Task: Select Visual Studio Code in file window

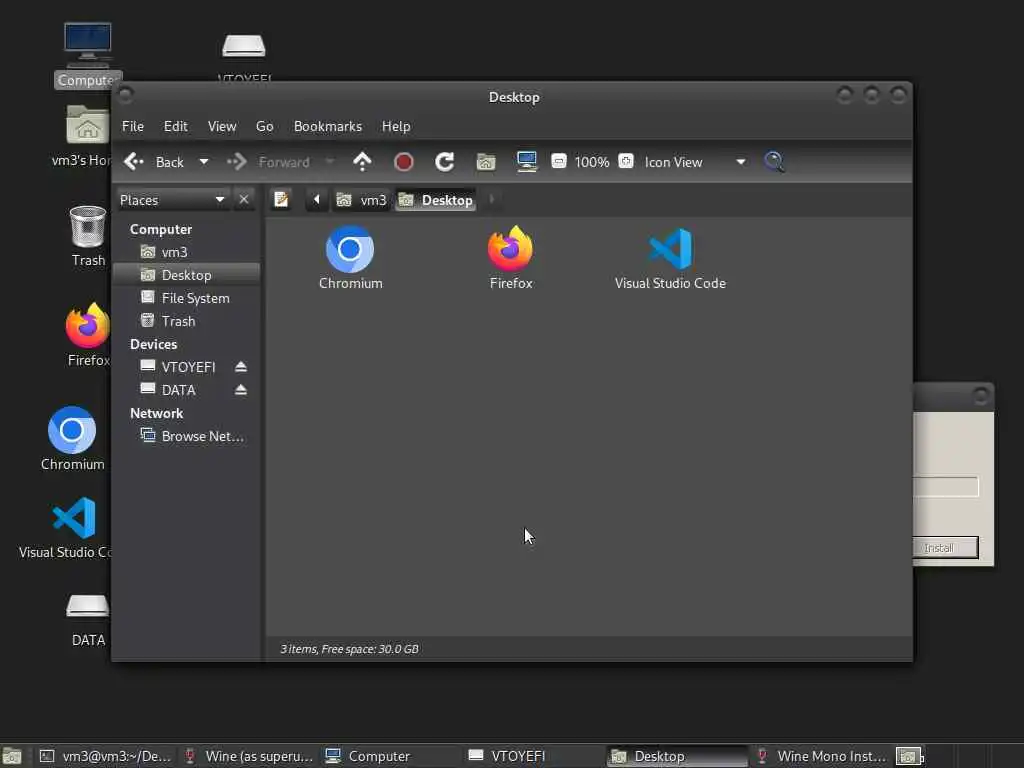Action: tap(670, 258)
